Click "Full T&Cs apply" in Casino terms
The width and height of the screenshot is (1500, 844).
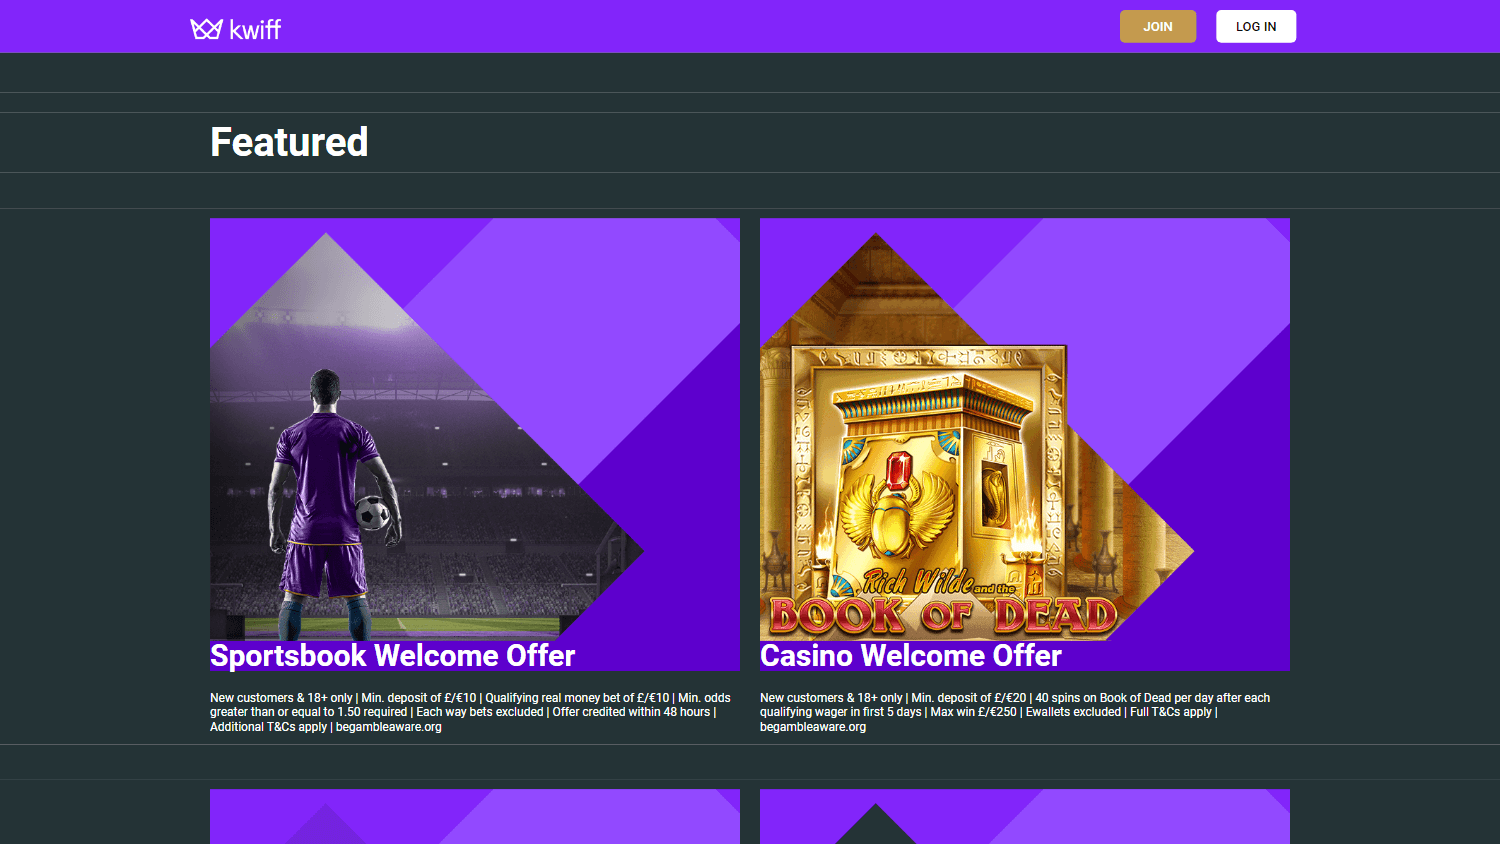click(x=1171, y=712)
